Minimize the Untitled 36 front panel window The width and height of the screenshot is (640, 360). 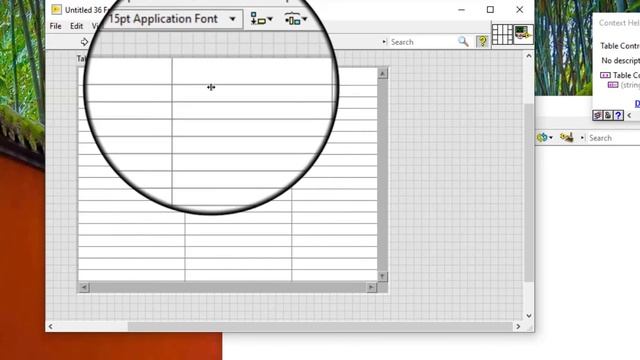click(x=462, y=9)
